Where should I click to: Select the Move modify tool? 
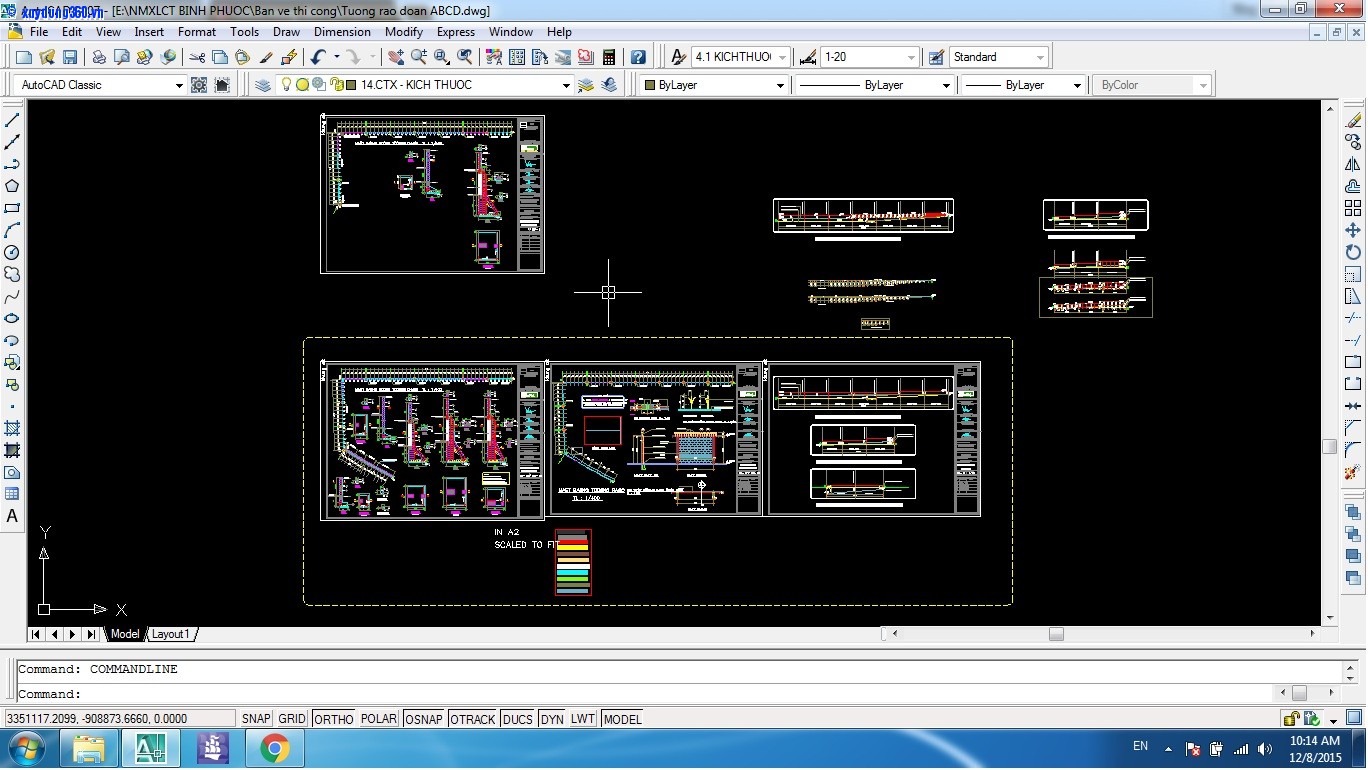[1353, 230]
